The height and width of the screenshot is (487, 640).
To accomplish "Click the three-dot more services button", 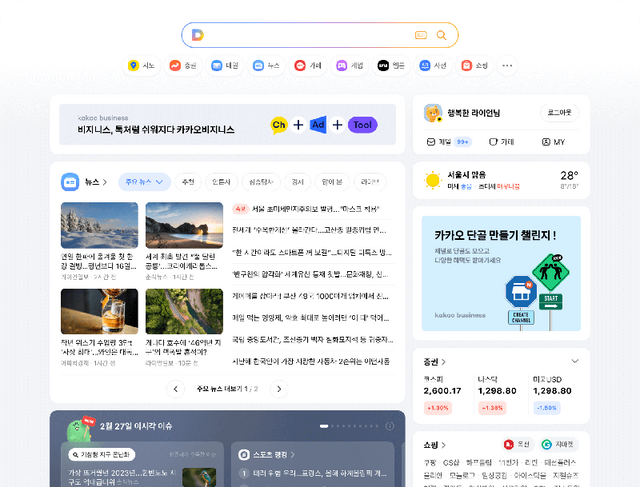I will (507, 66).
